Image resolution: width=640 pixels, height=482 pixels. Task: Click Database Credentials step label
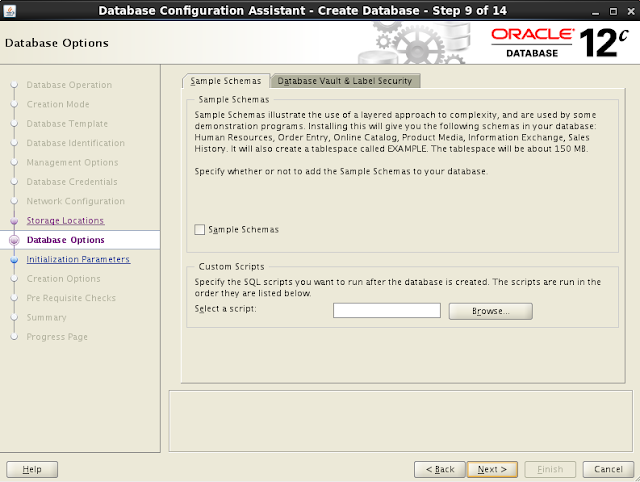72,182
